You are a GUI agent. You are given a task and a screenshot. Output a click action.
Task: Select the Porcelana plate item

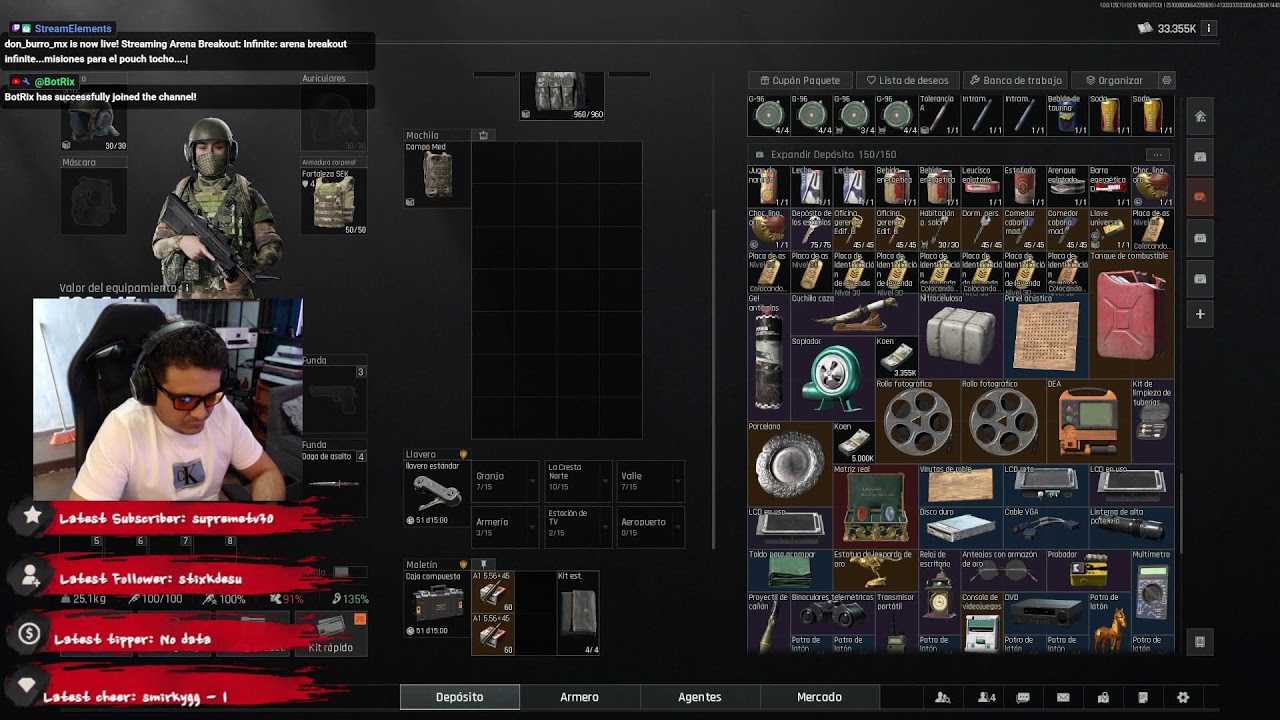pos(790,463)
